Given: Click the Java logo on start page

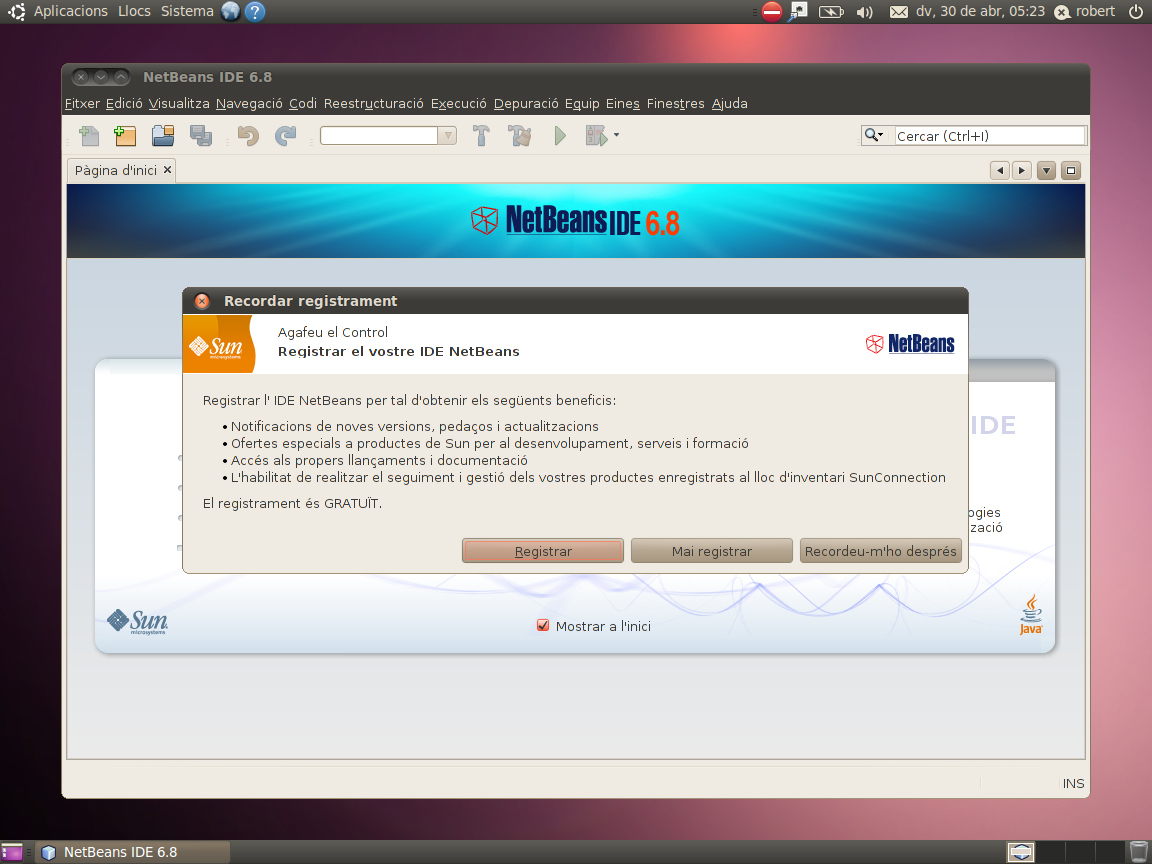Looking at the screenshot, I should tap(1031, 614).
